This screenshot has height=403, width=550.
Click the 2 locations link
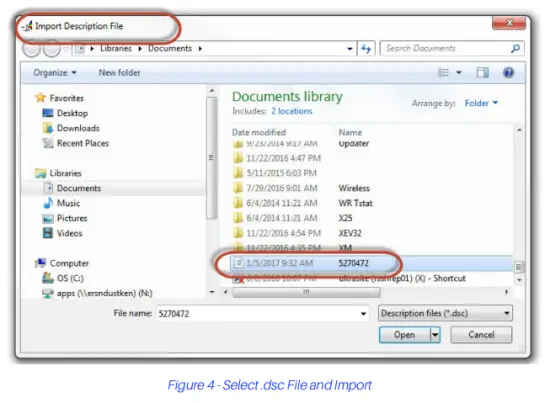coord(291,111)
